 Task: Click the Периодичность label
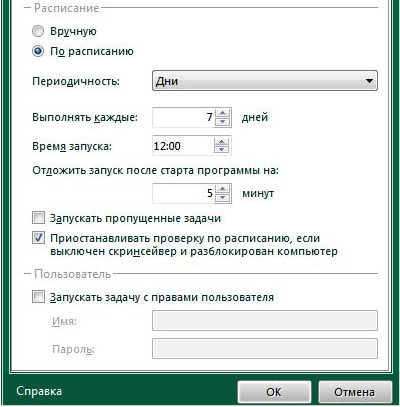pyautogui.click(x=76, y=81)
